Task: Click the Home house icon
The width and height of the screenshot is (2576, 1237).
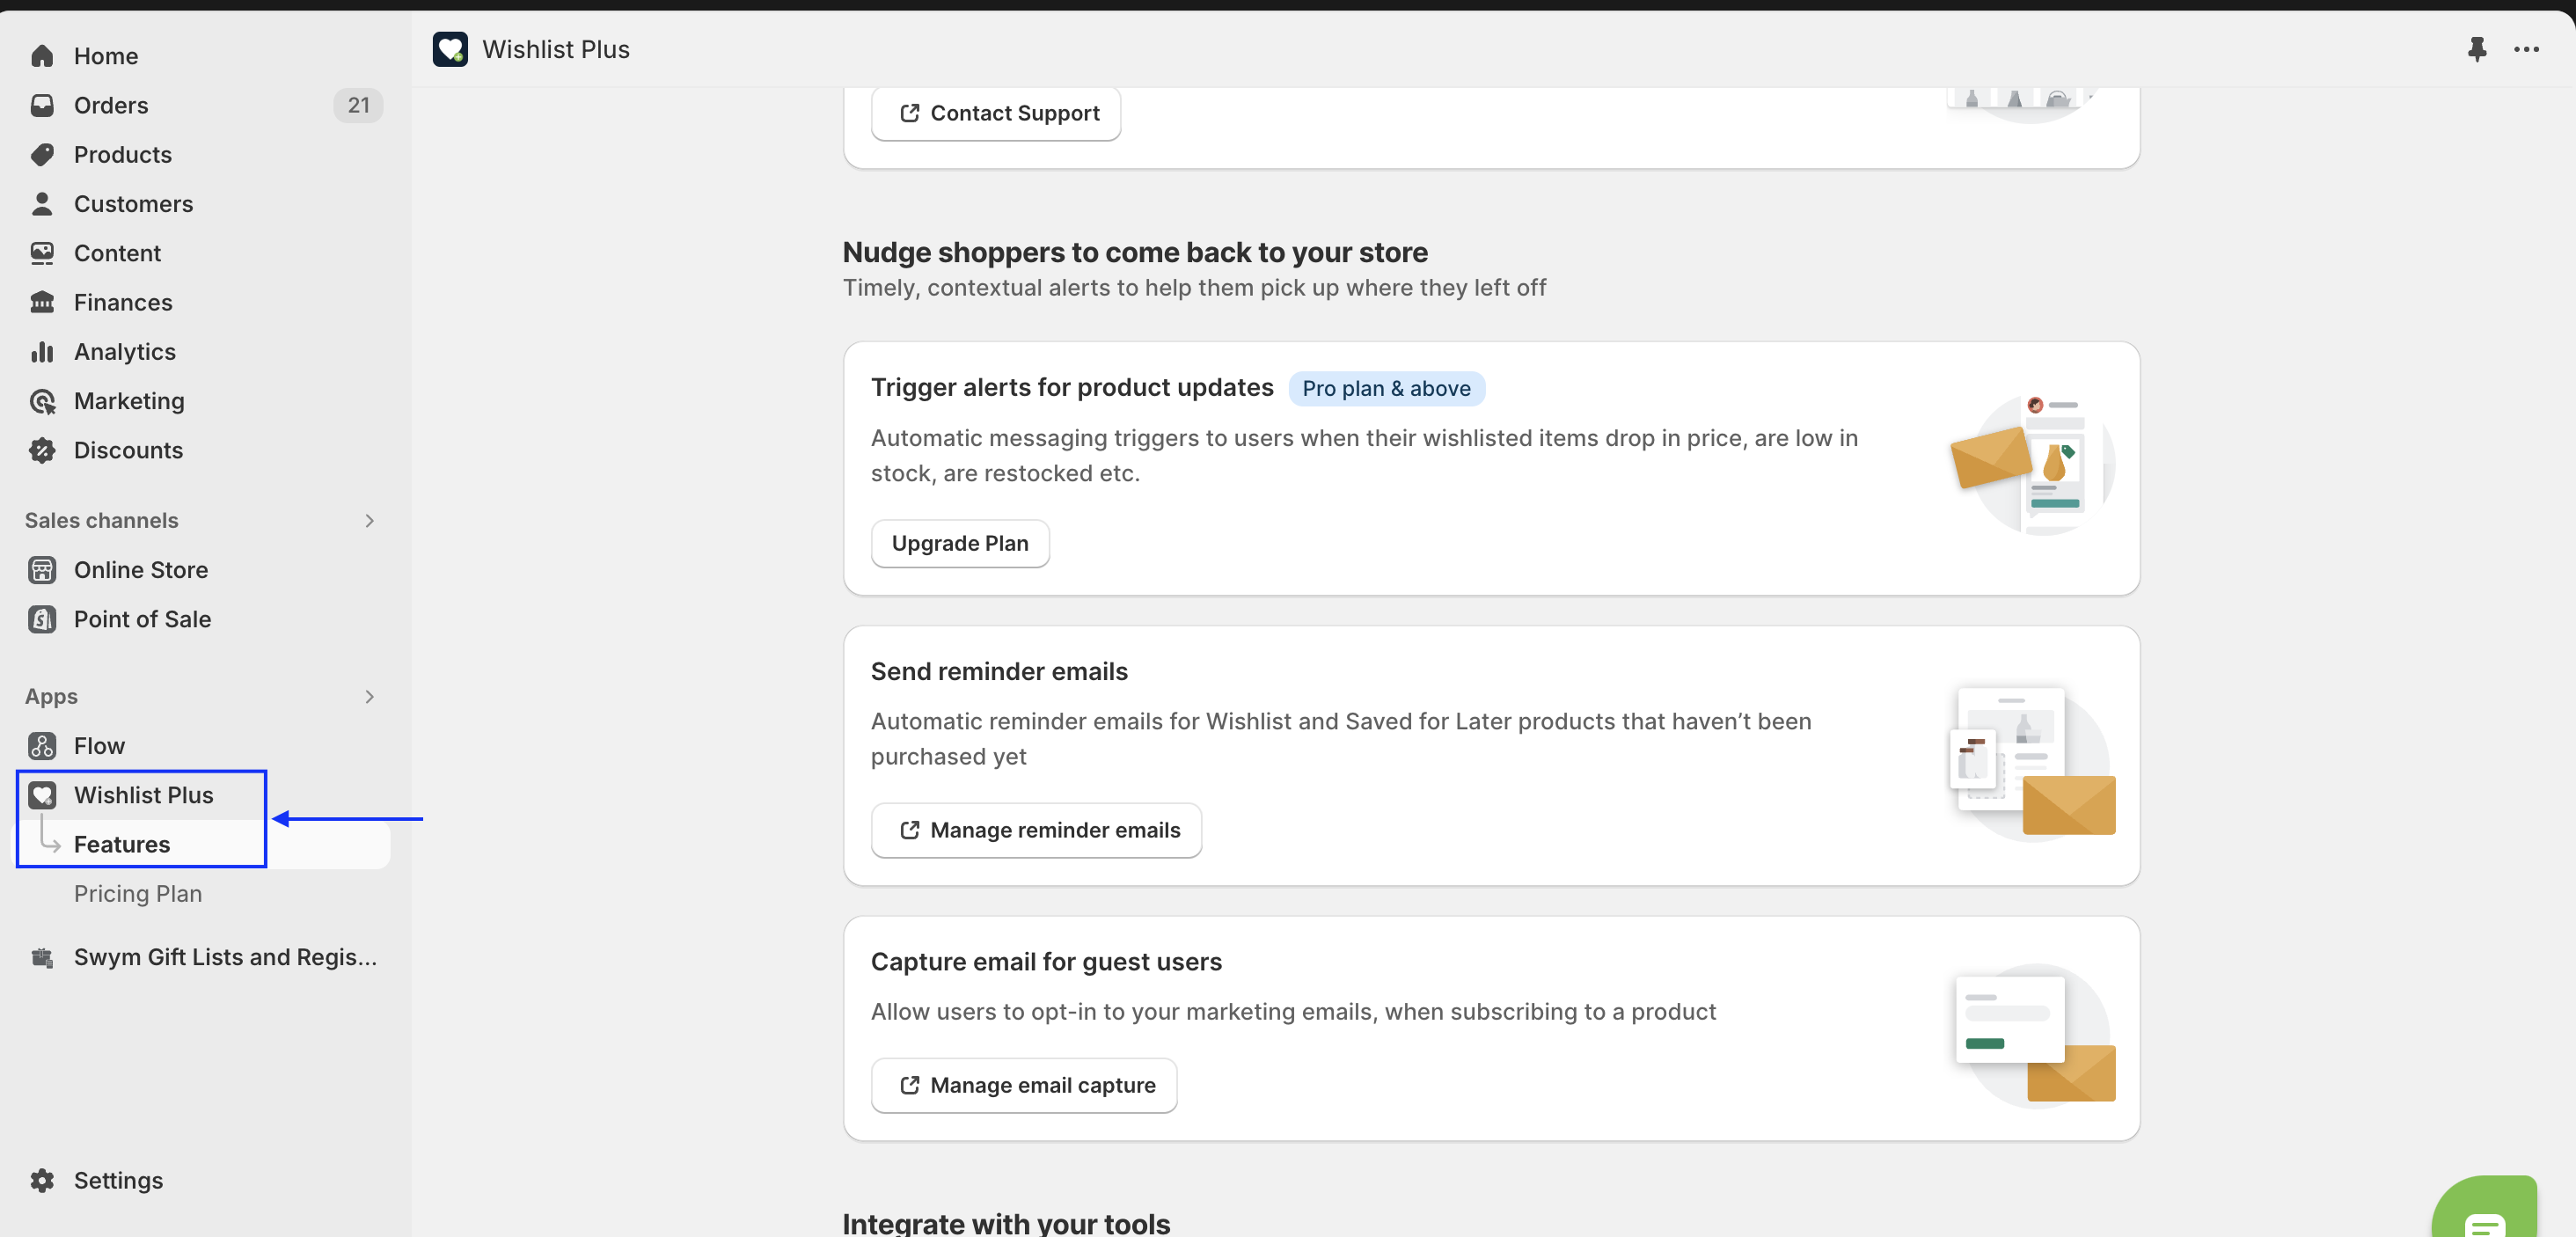Action: click(x=42, y=56)
